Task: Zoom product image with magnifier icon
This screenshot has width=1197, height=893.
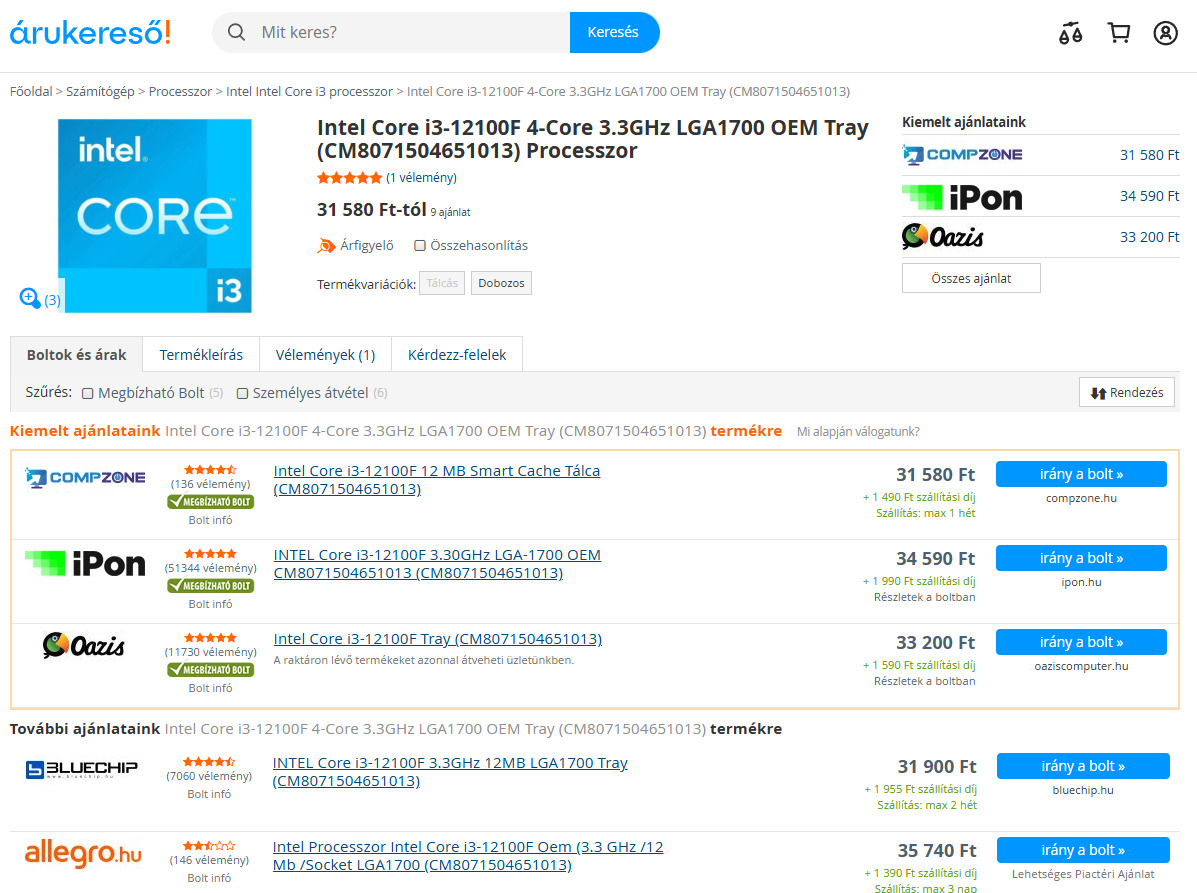Action: [x=30, y=298]
